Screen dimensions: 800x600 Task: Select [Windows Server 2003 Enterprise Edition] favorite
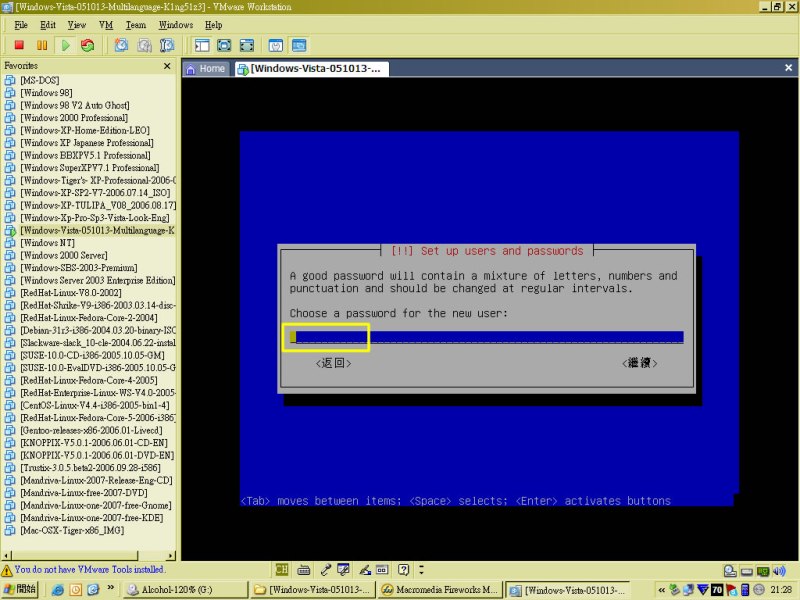pos(97,280)
